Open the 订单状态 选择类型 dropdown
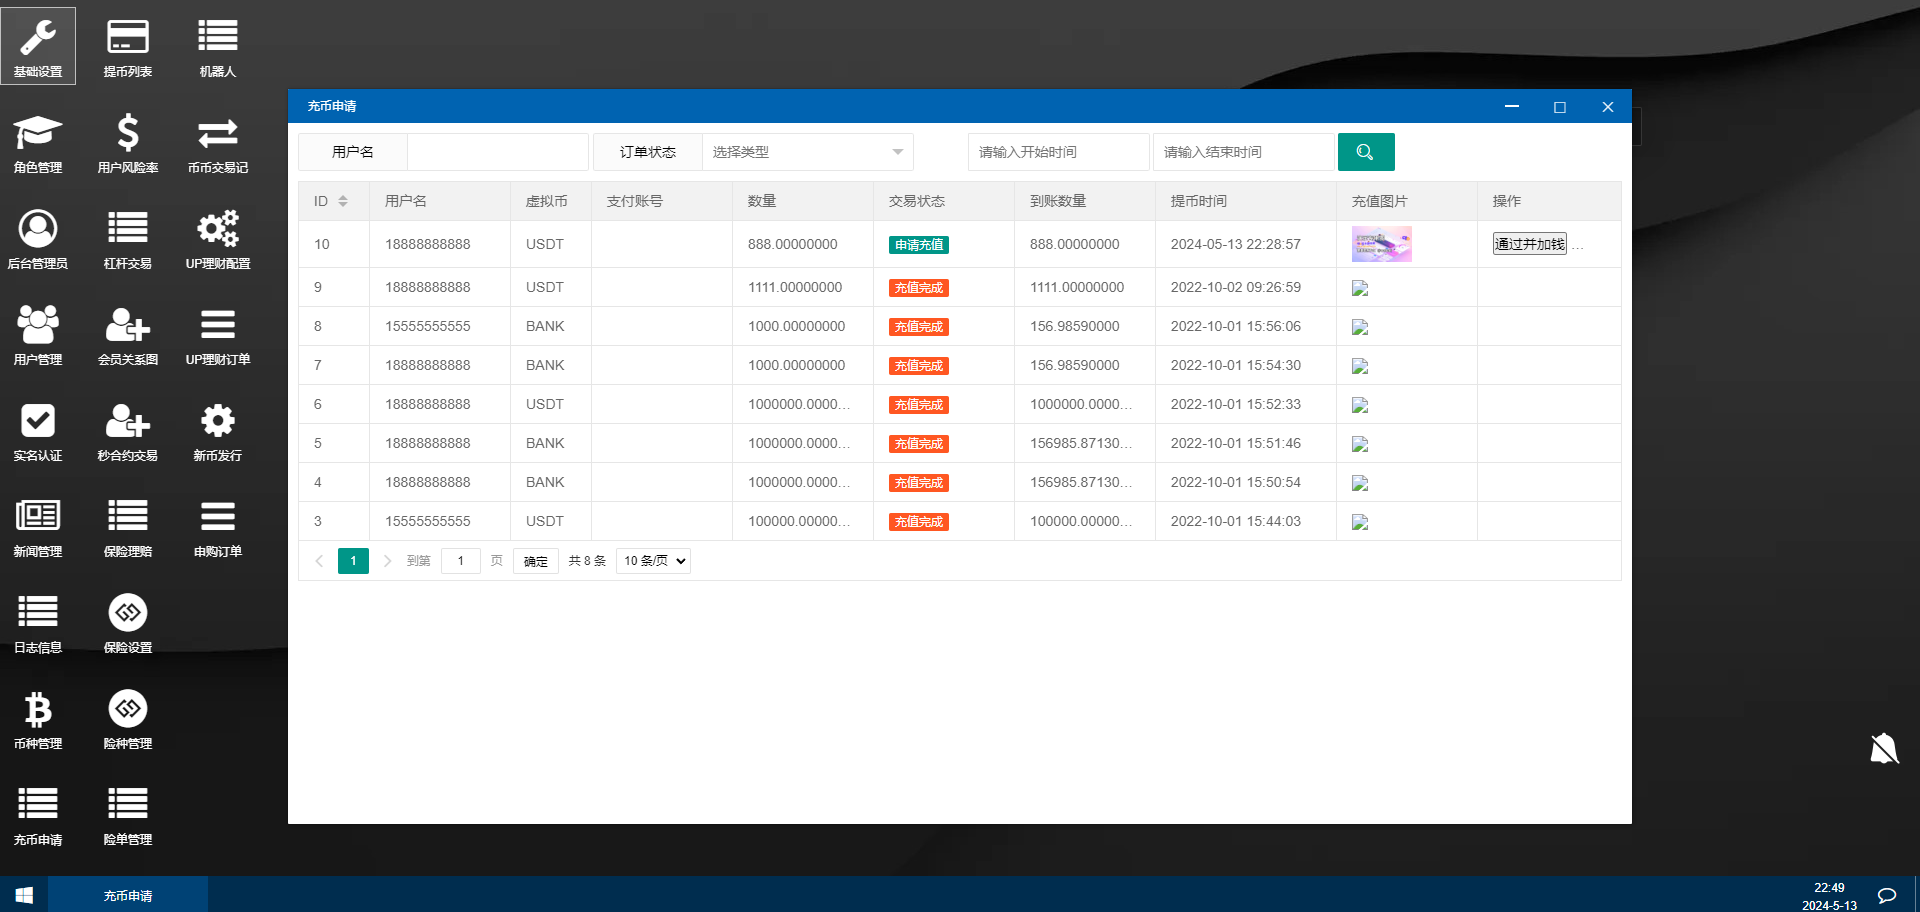The height and width of the screenshot is (912, 1920). point(808,152)
